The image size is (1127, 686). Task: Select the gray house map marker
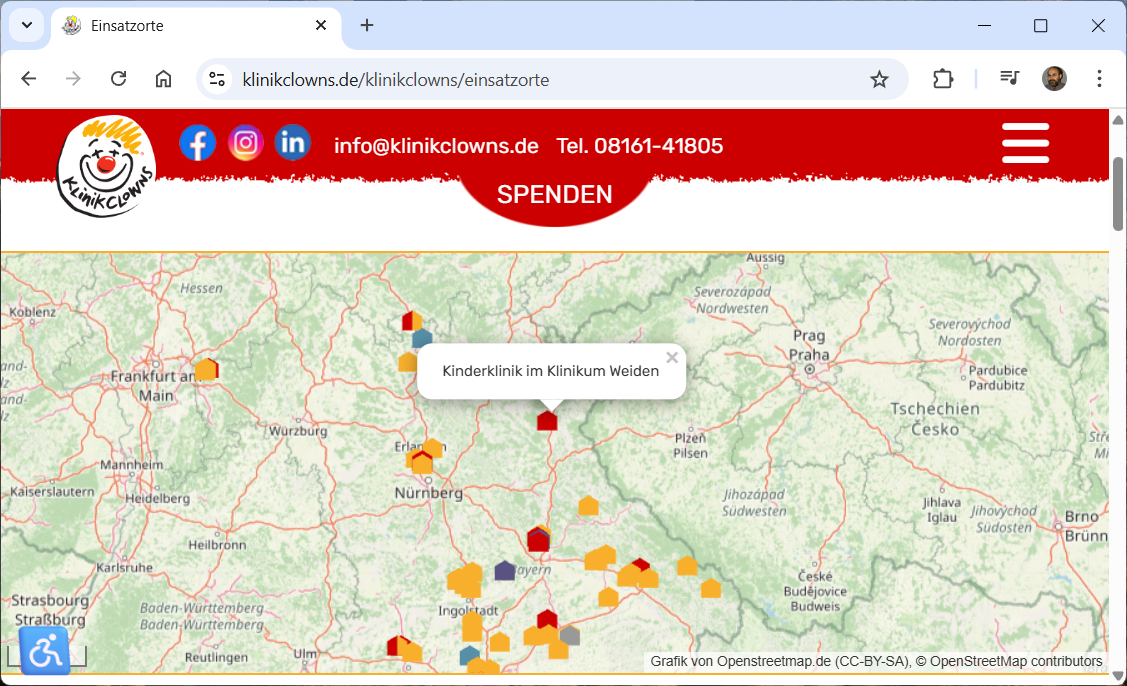570,635
